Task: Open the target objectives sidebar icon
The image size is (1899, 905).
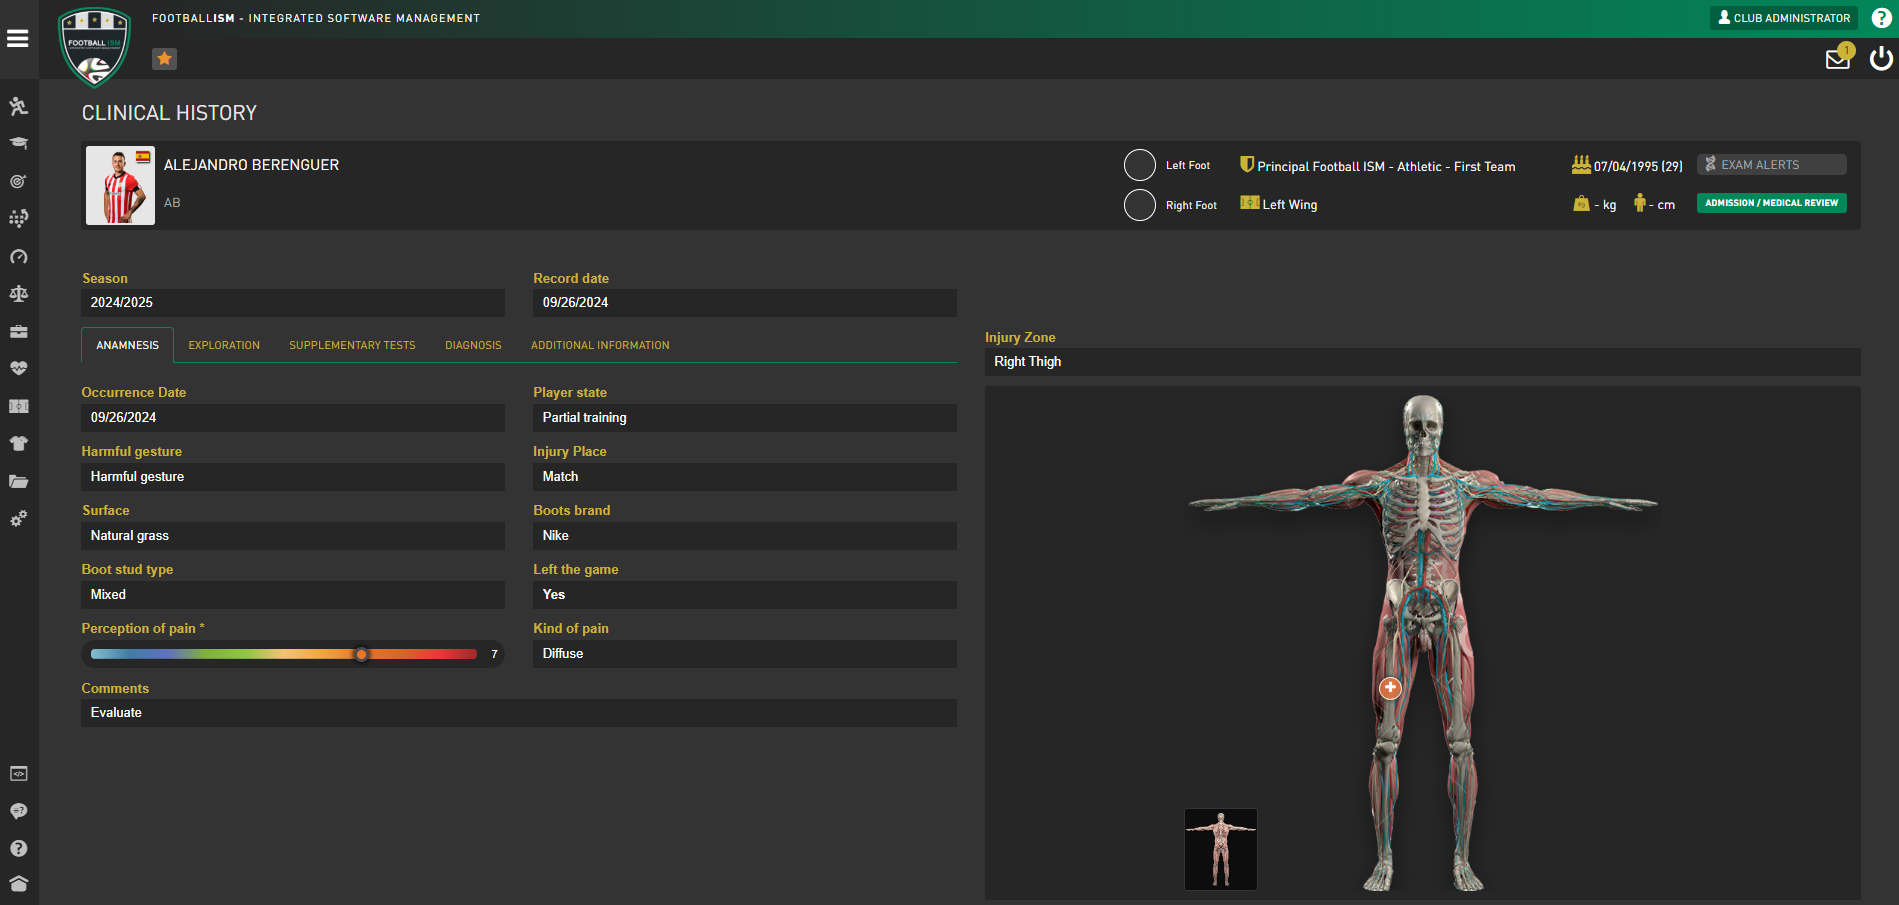Action: (x=18, y=181)
